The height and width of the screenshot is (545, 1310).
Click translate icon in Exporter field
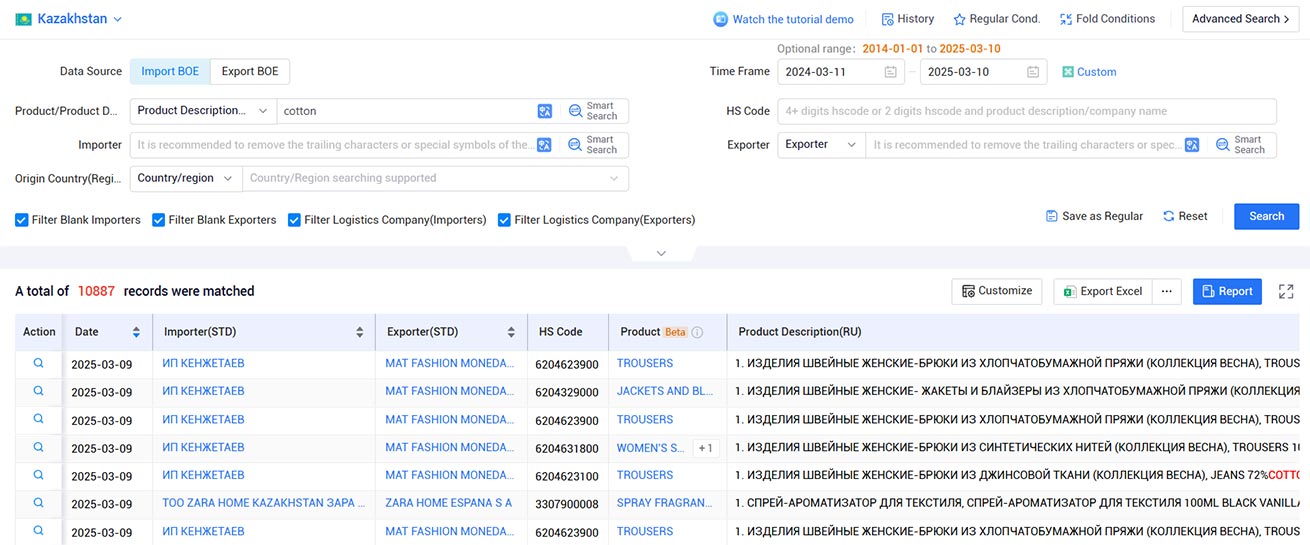pyautogui.click(x=1192, y=145)
